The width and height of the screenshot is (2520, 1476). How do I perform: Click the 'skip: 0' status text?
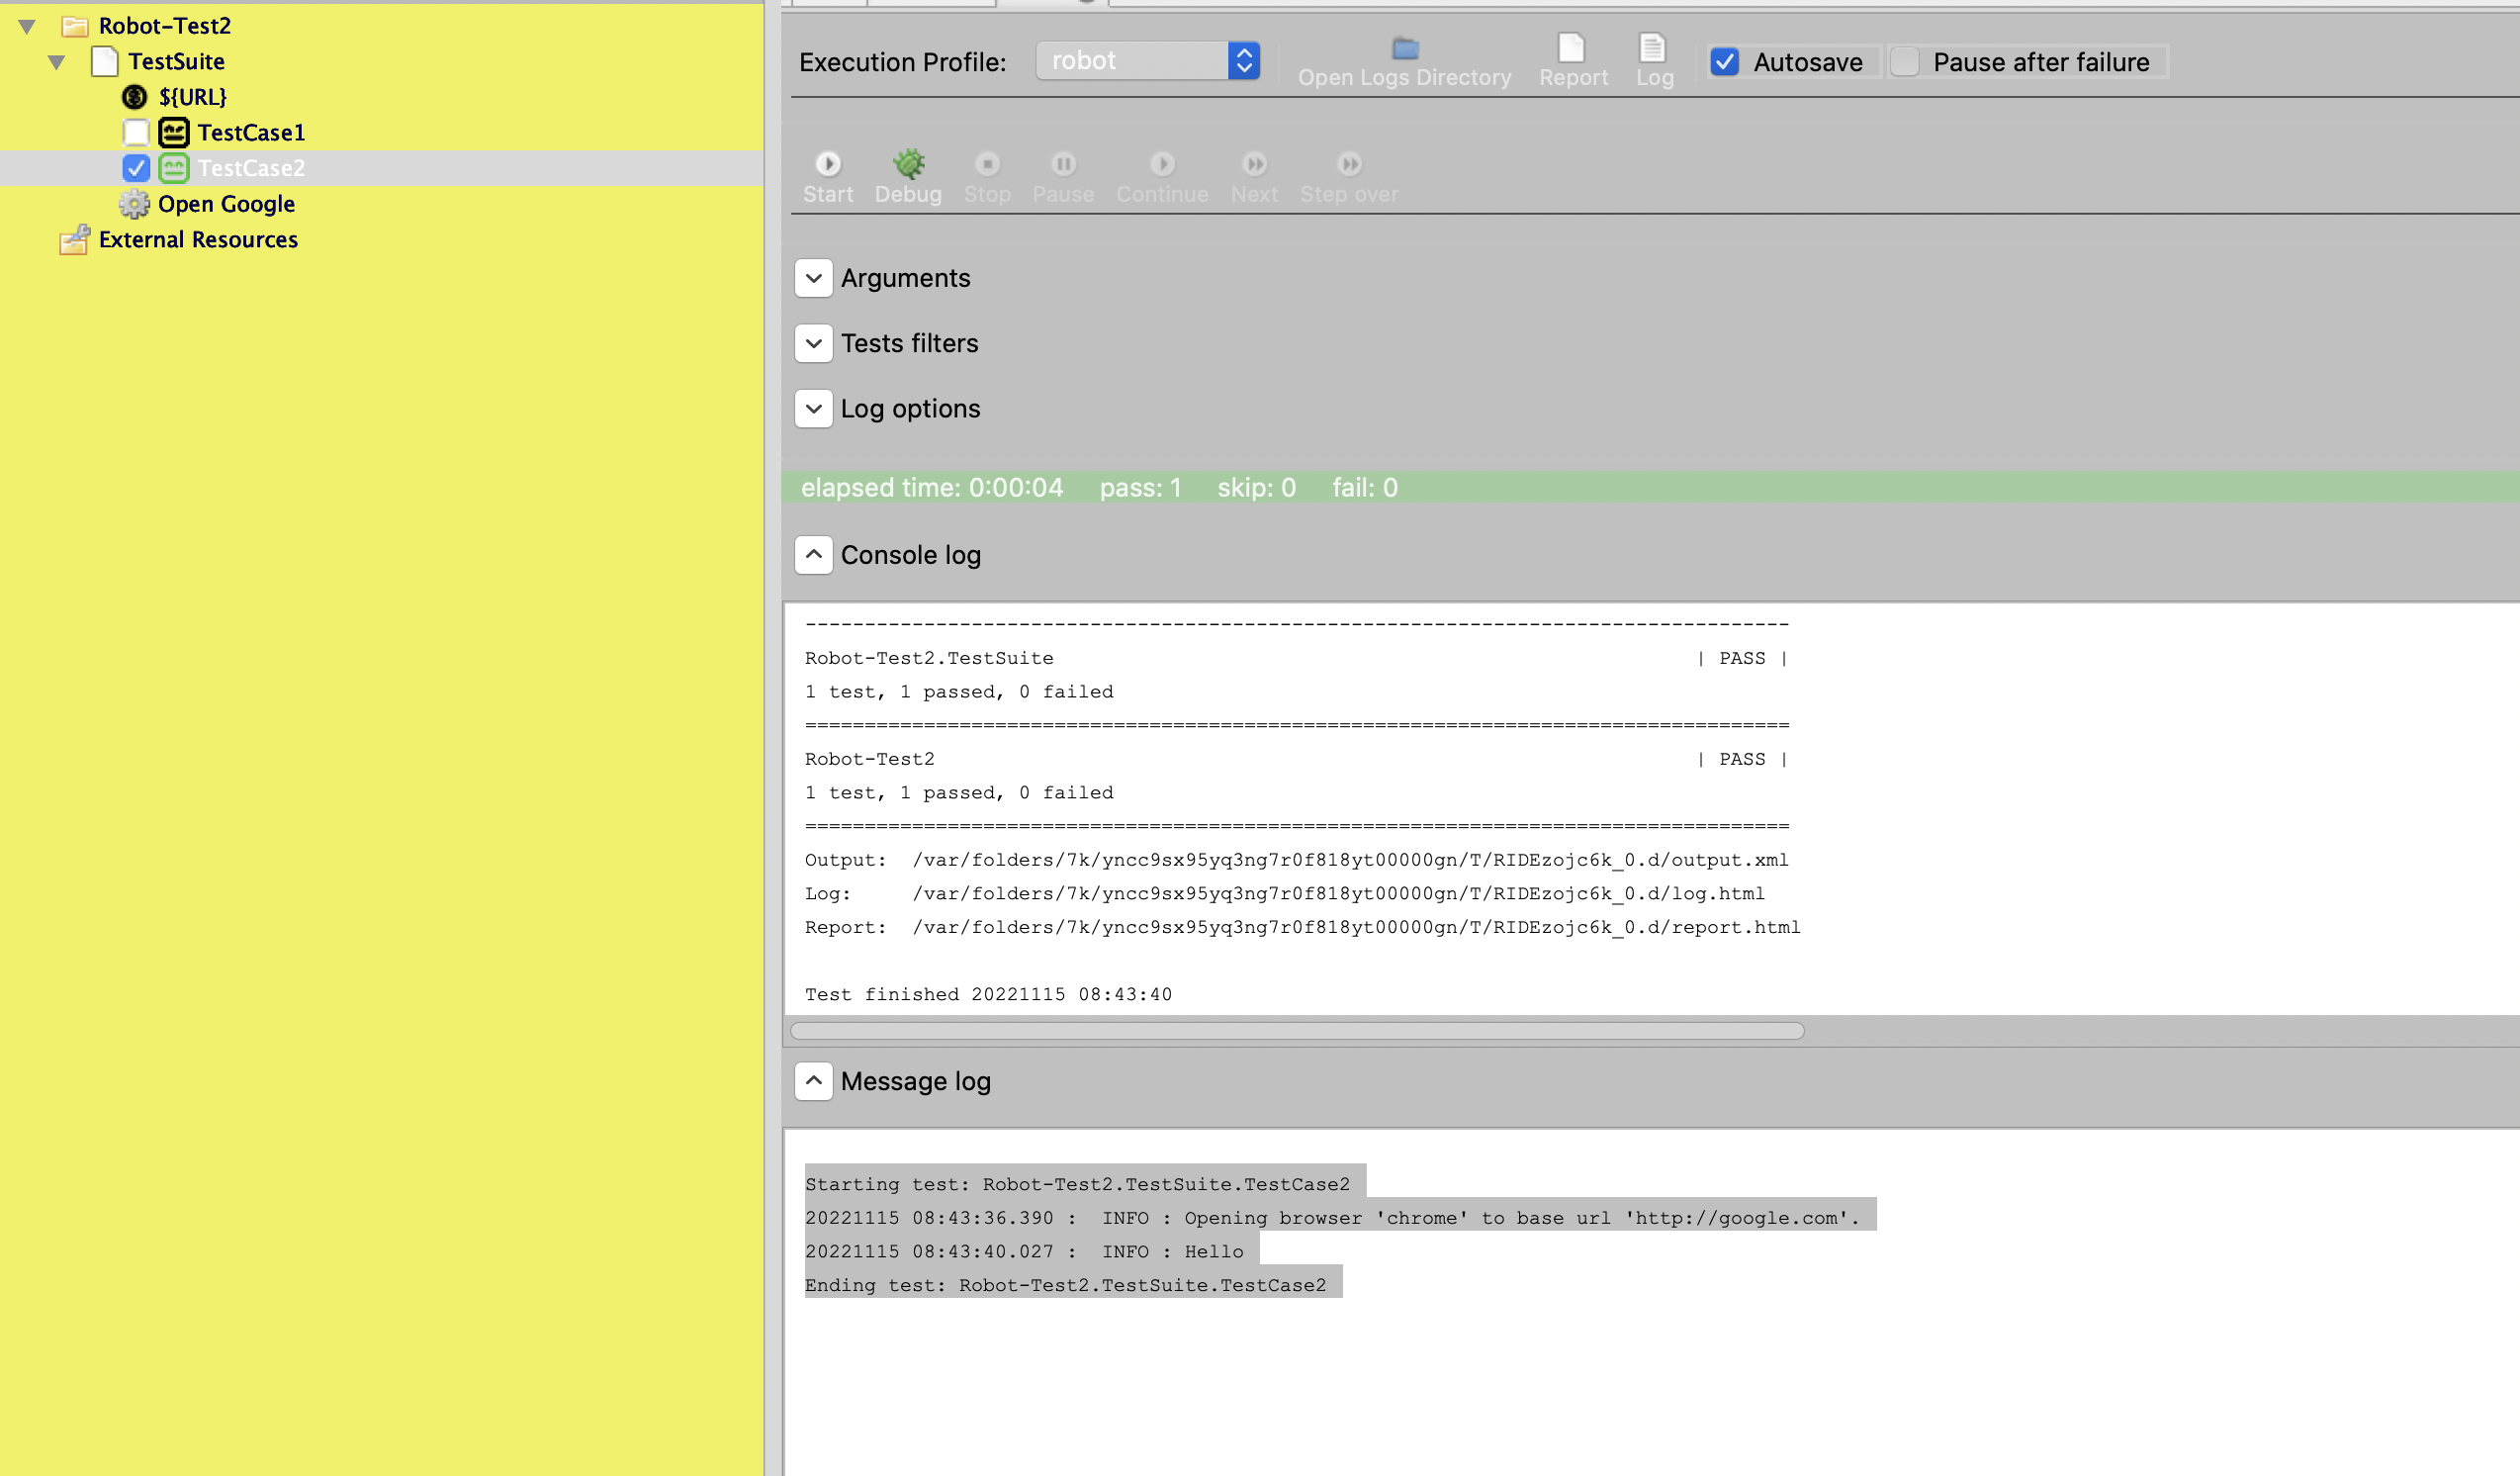pos(1256,488)
